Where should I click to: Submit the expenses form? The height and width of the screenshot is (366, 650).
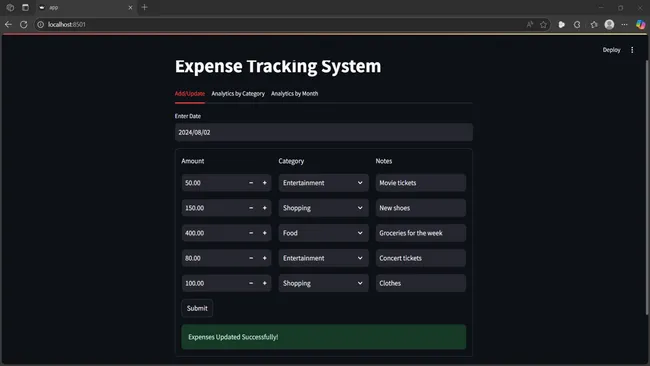pos(197,308)
